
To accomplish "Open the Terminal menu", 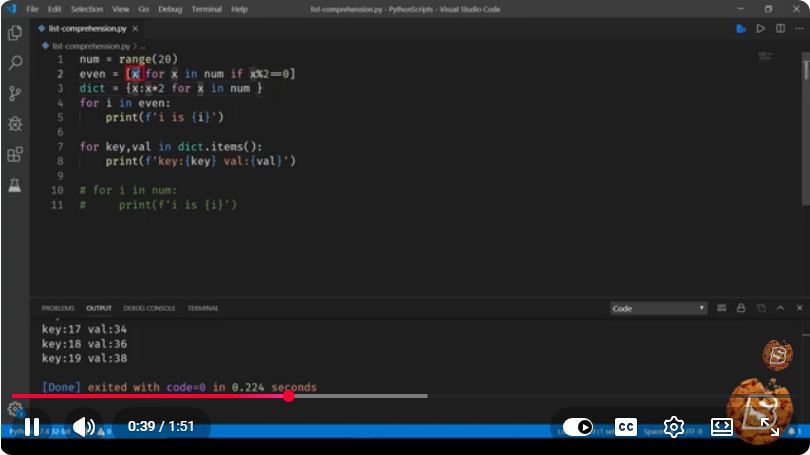I will pyautogui.click(x=207, y=9).
